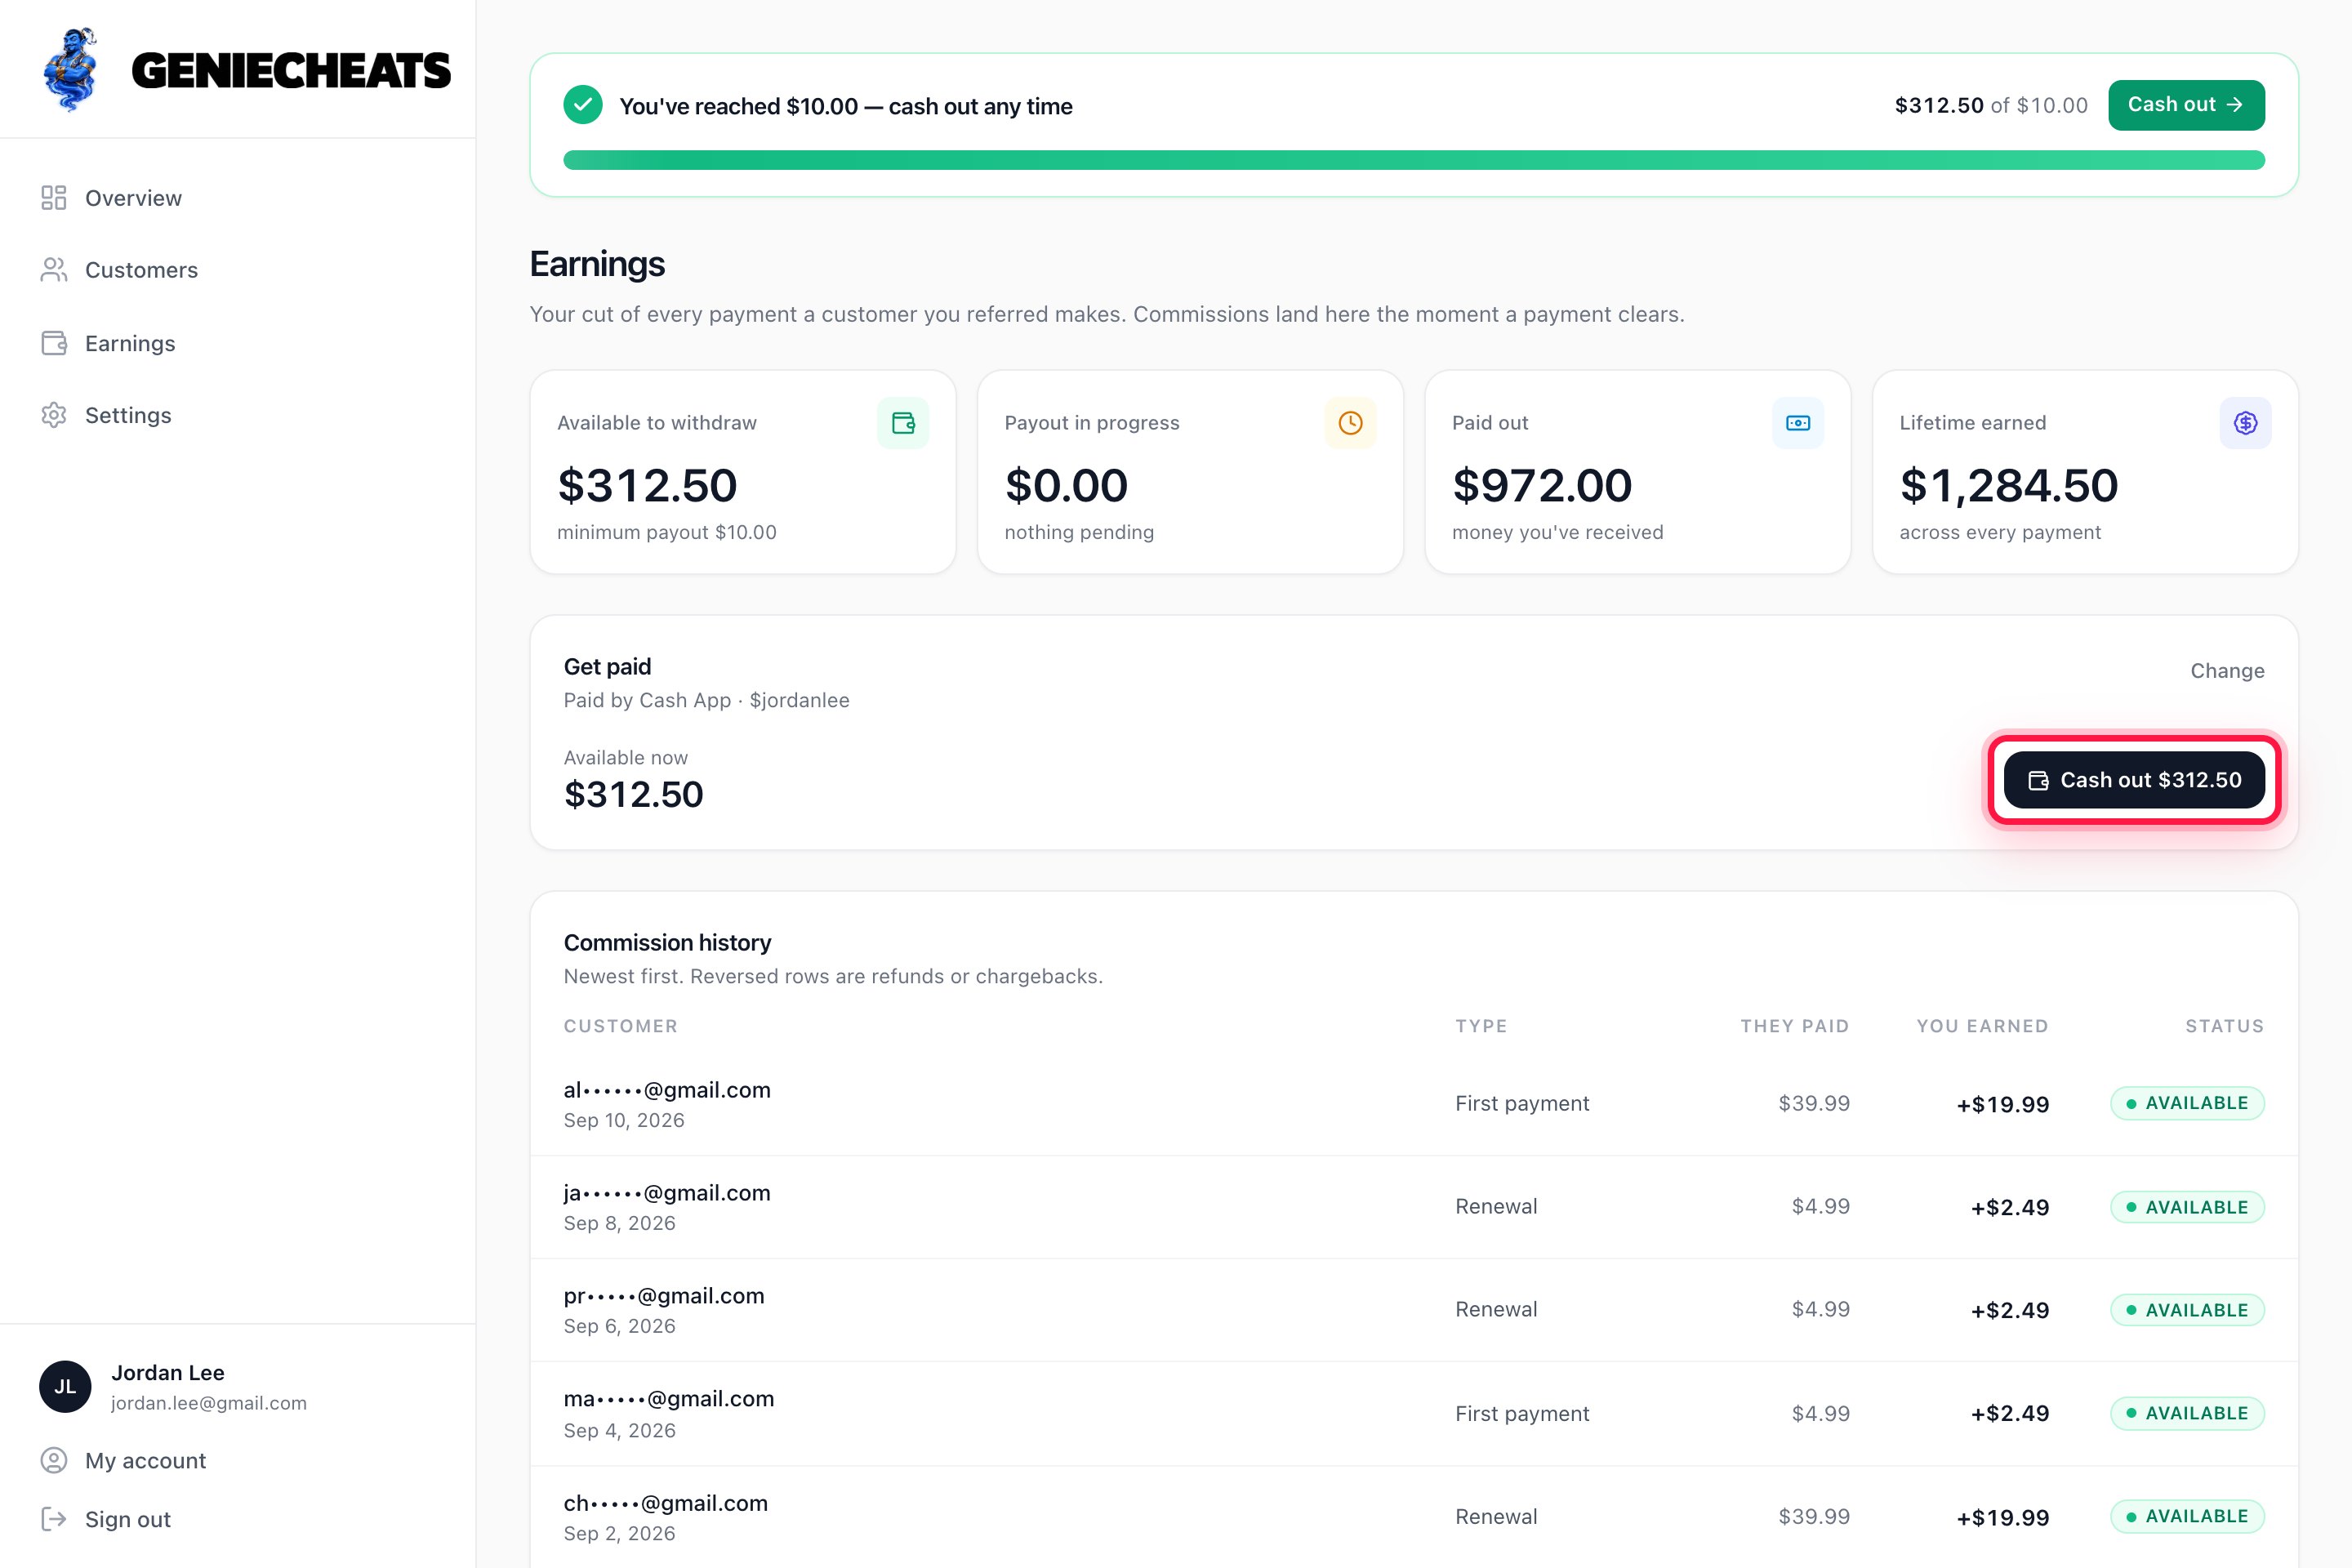Screen dimensions: 2352x1568
Task: Click the TYPE column header
Action: [1481, 1026]
